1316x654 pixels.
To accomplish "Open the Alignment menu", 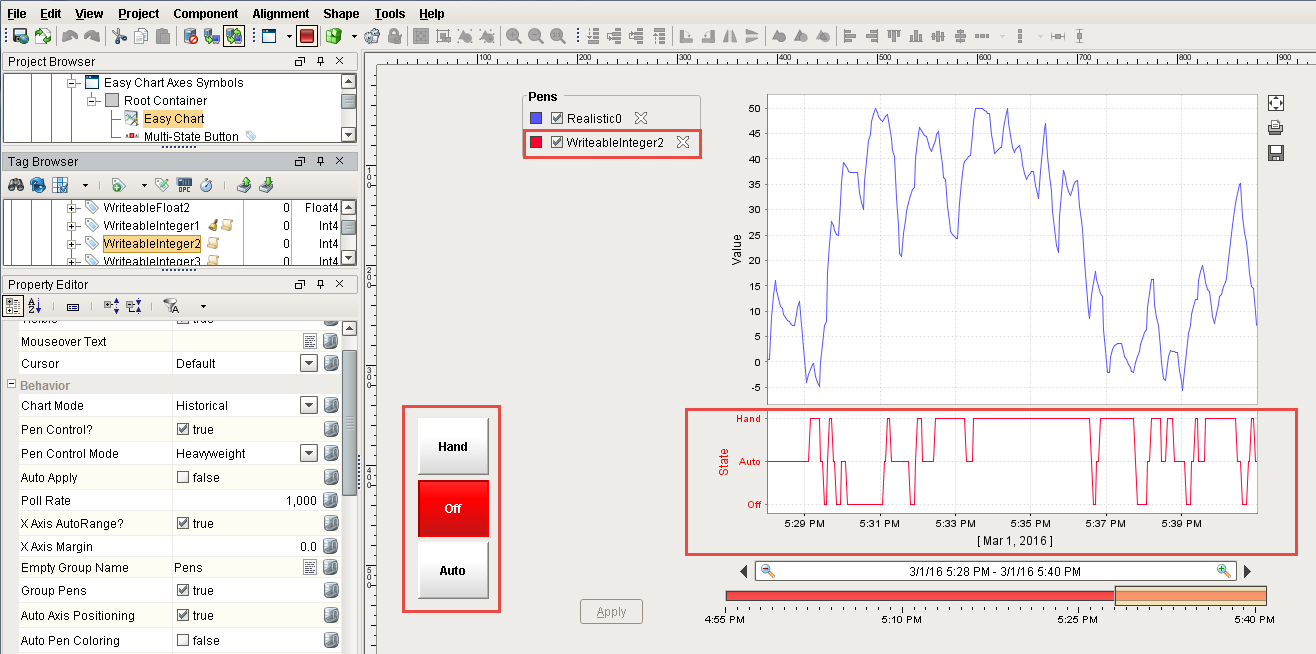I will point(281,14).
